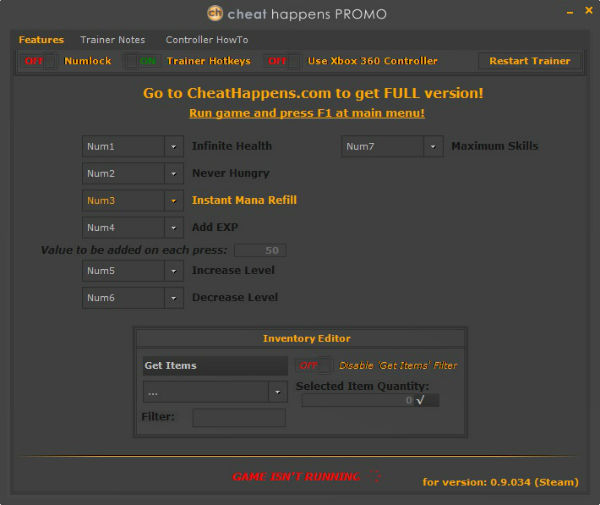Click the CheatHappens.com FULL version banner
This screenshot has width=600, height=505.
(x=313, y=93)
